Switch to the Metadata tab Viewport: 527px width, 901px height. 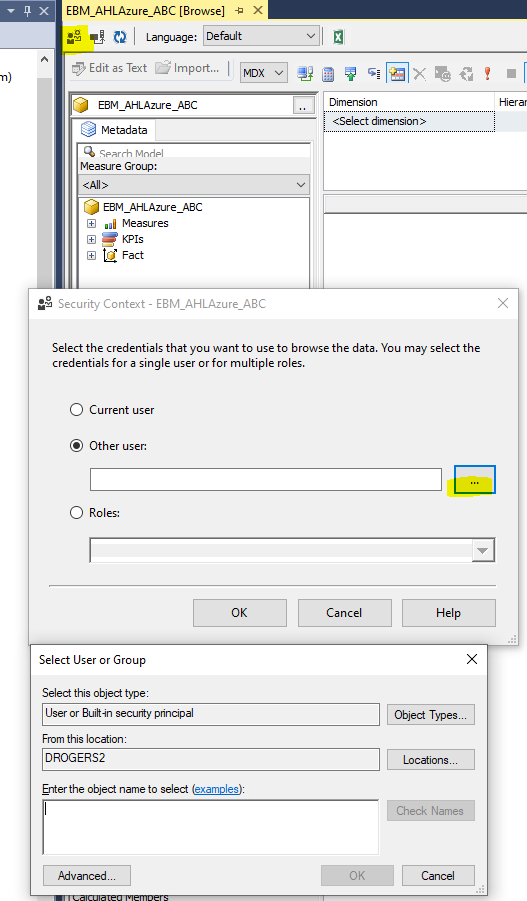click(114, 130)
